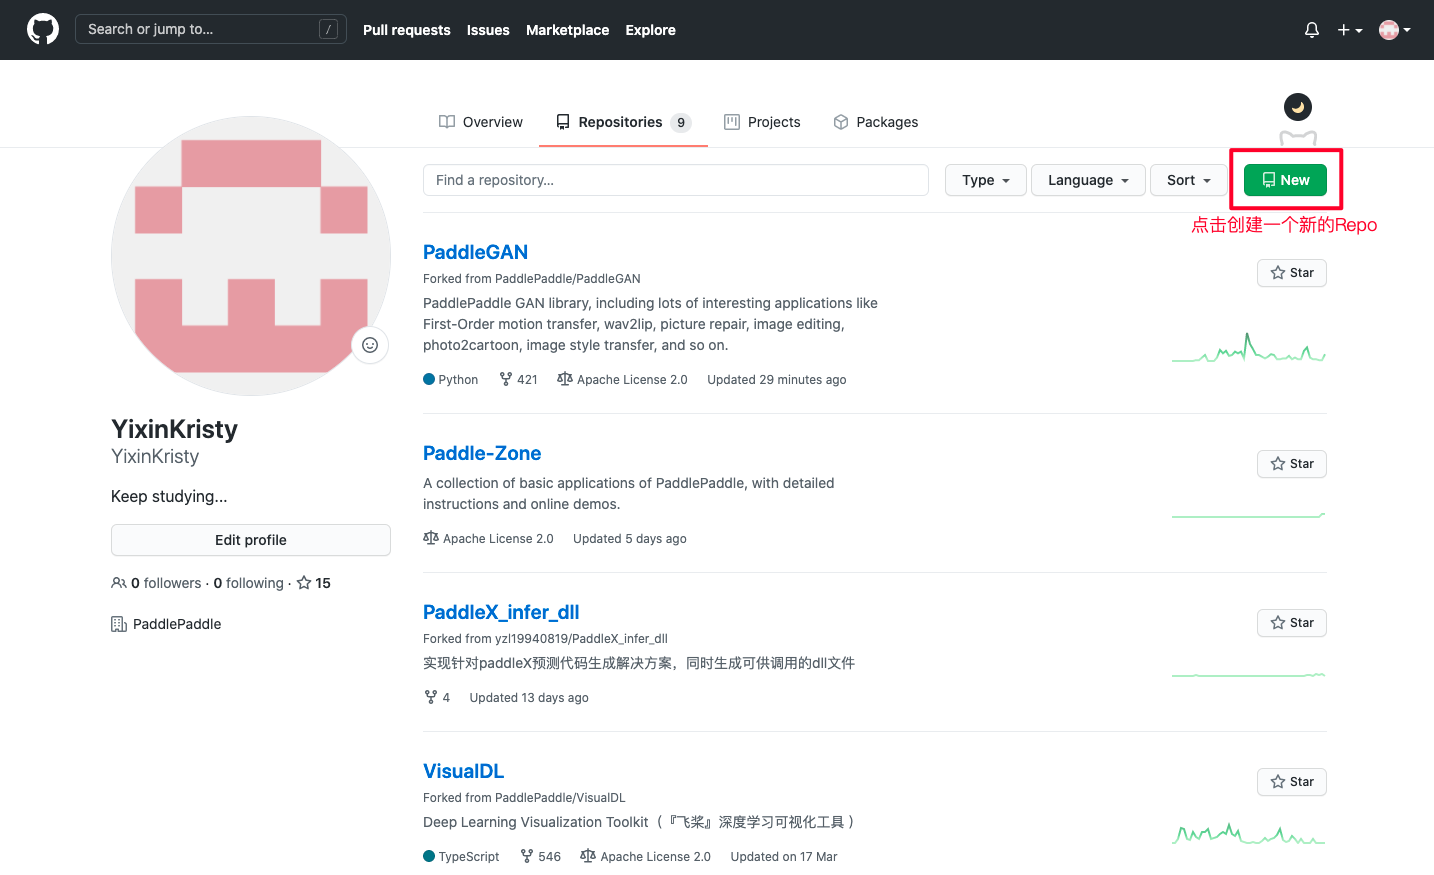Screen dimensions: 1434x875
Task: Expand the plus create-new menu
Action: [x=1350, y=30]
